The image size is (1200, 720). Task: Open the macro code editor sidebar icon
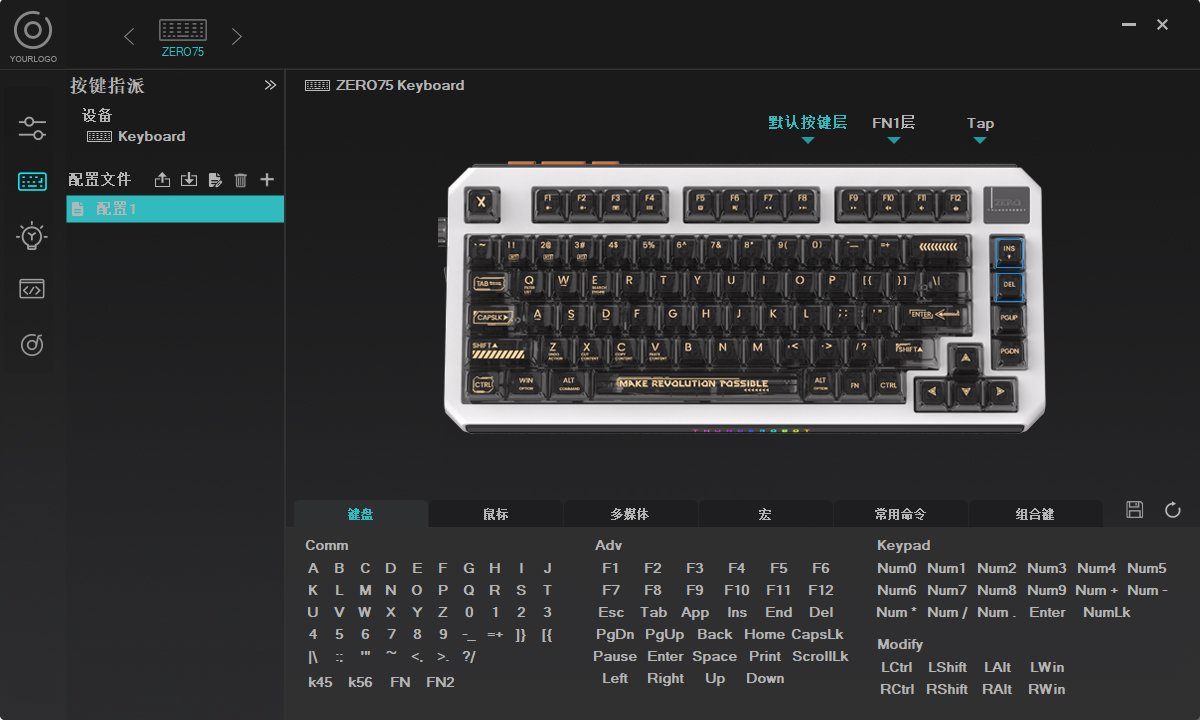coord(32,290)
